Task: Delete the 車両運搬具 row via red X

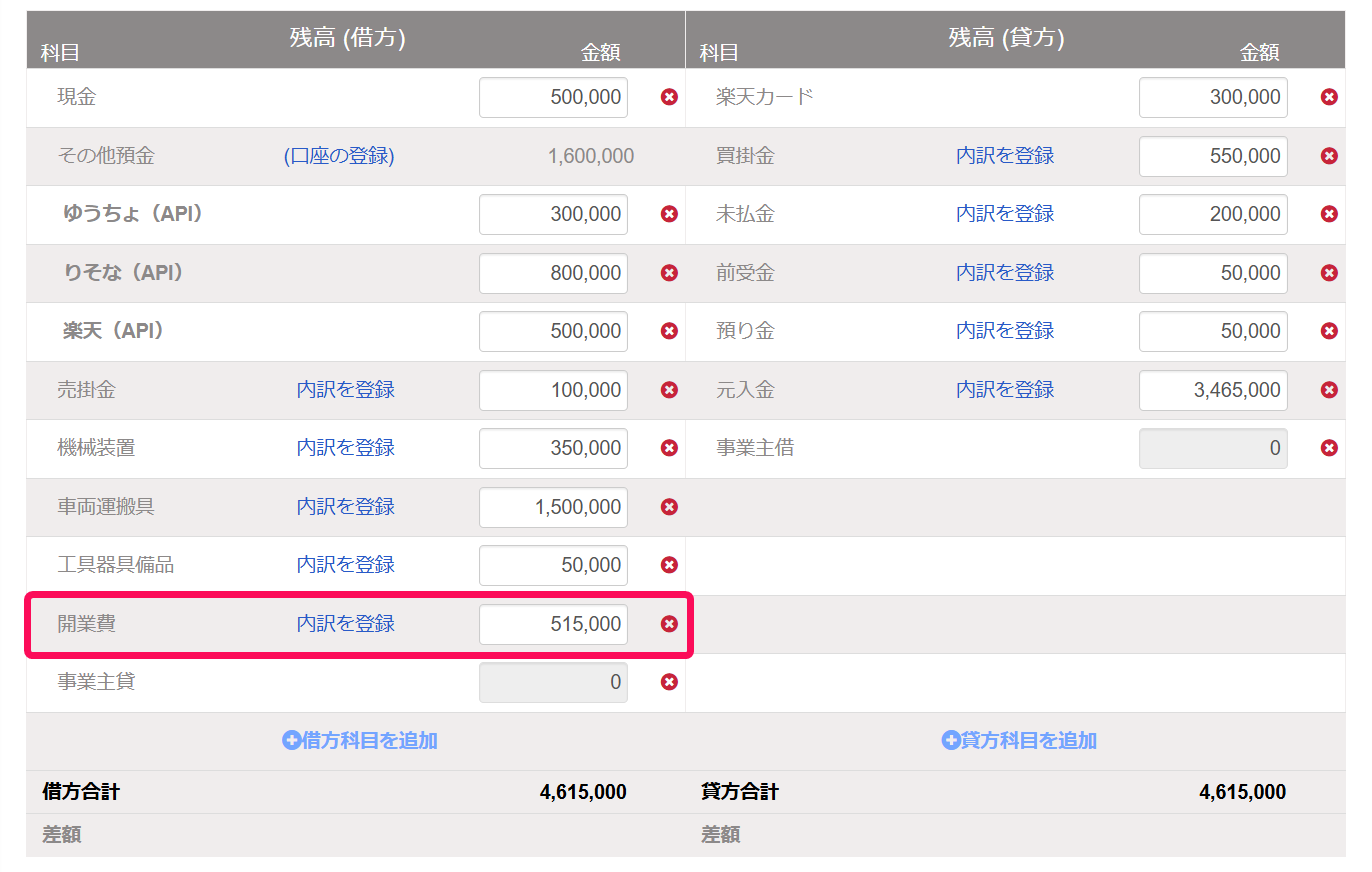Action: 669,507
